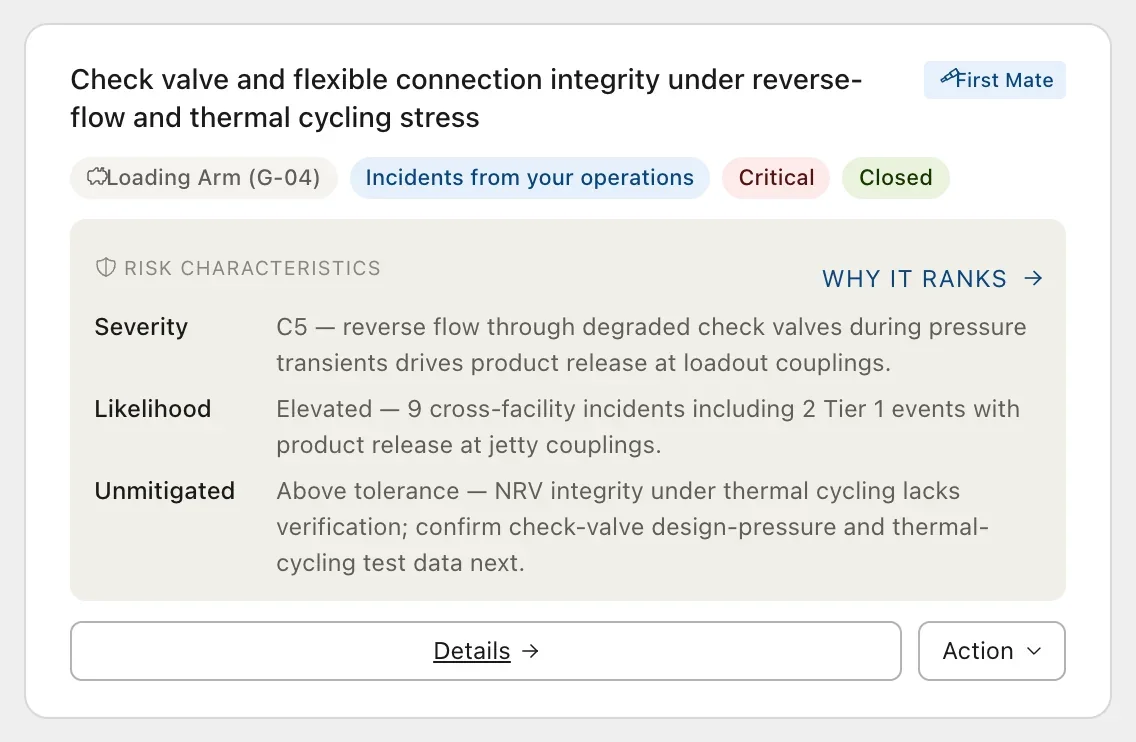1136x742 pixels.
Task: Click the Likelihood row label
Action: (153, 409)
